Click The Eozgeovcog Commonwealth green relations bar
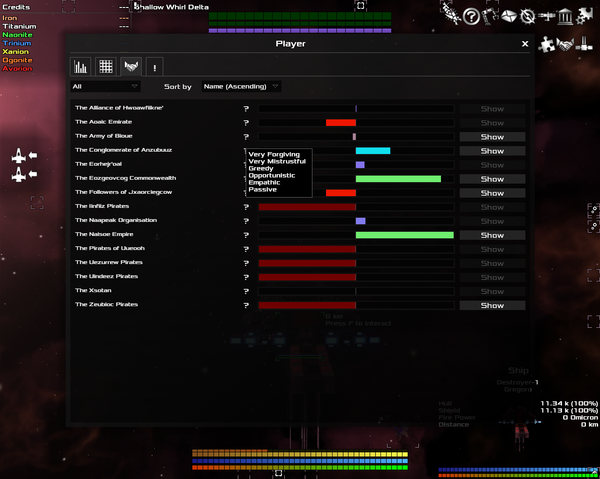 coord(398,179)
